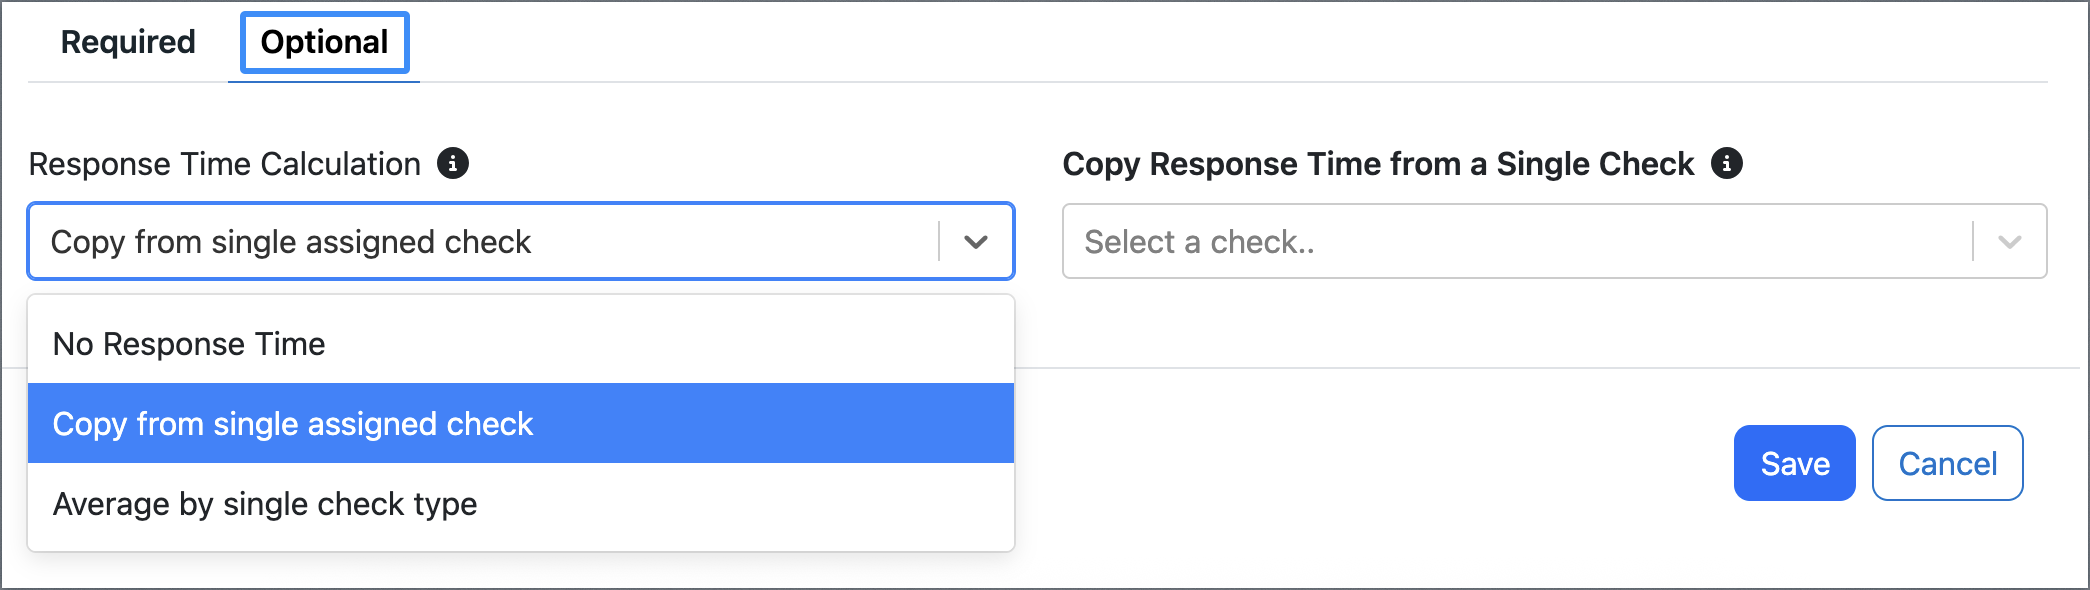Click the Cancel button
Image resolution: width=2090 pixels, height=590 pixels.
[1948, 463]
